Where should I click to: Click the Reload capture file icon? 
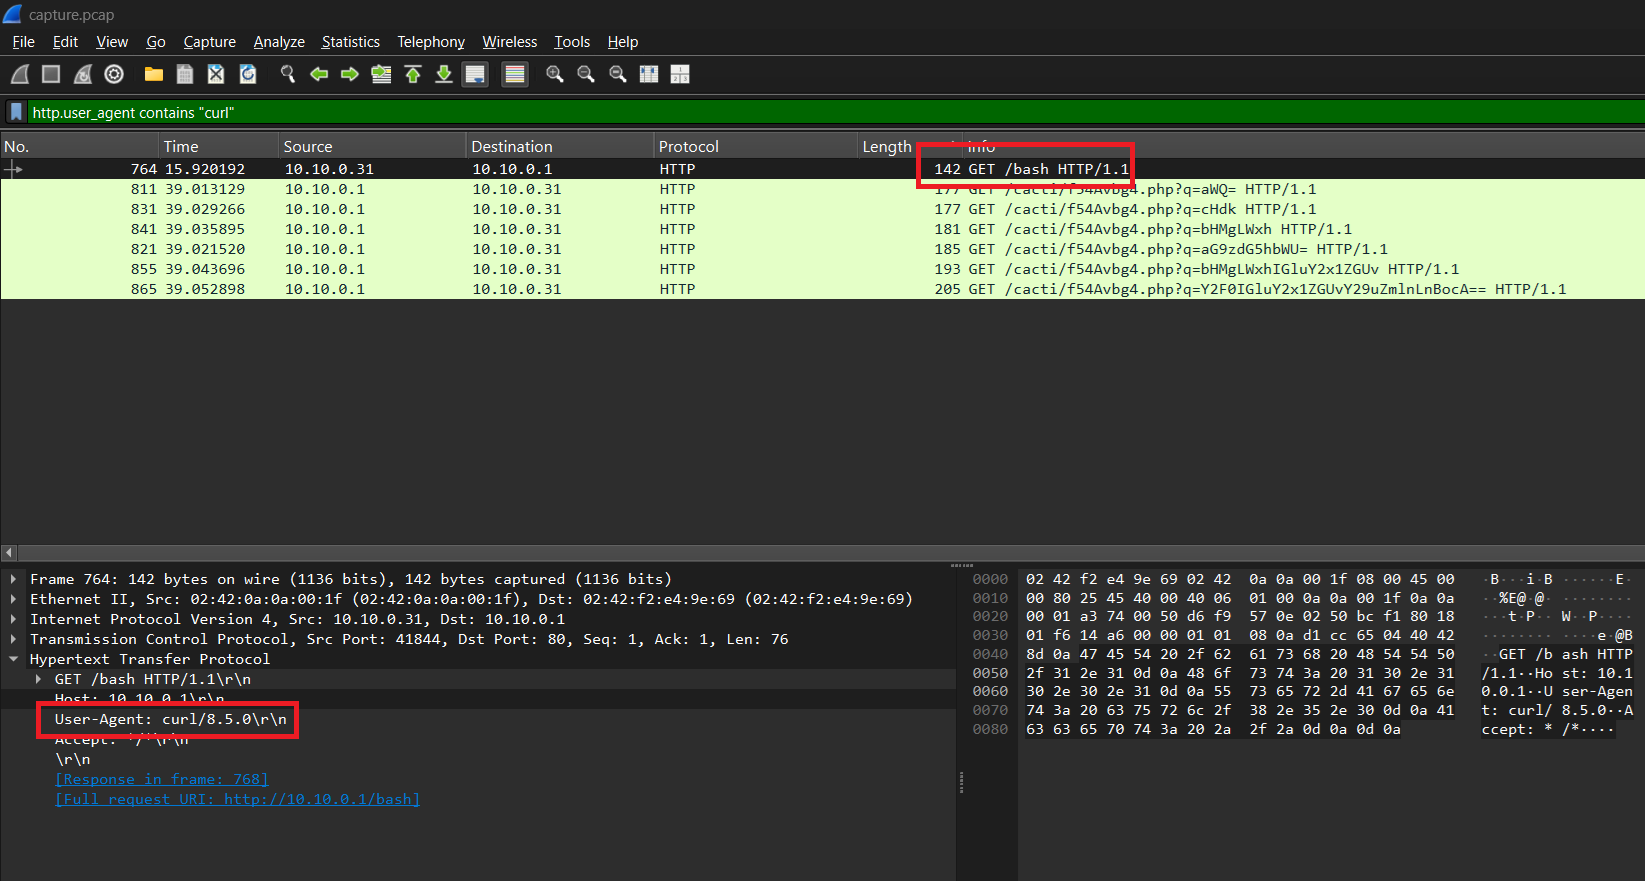click(x=248, y=74)
